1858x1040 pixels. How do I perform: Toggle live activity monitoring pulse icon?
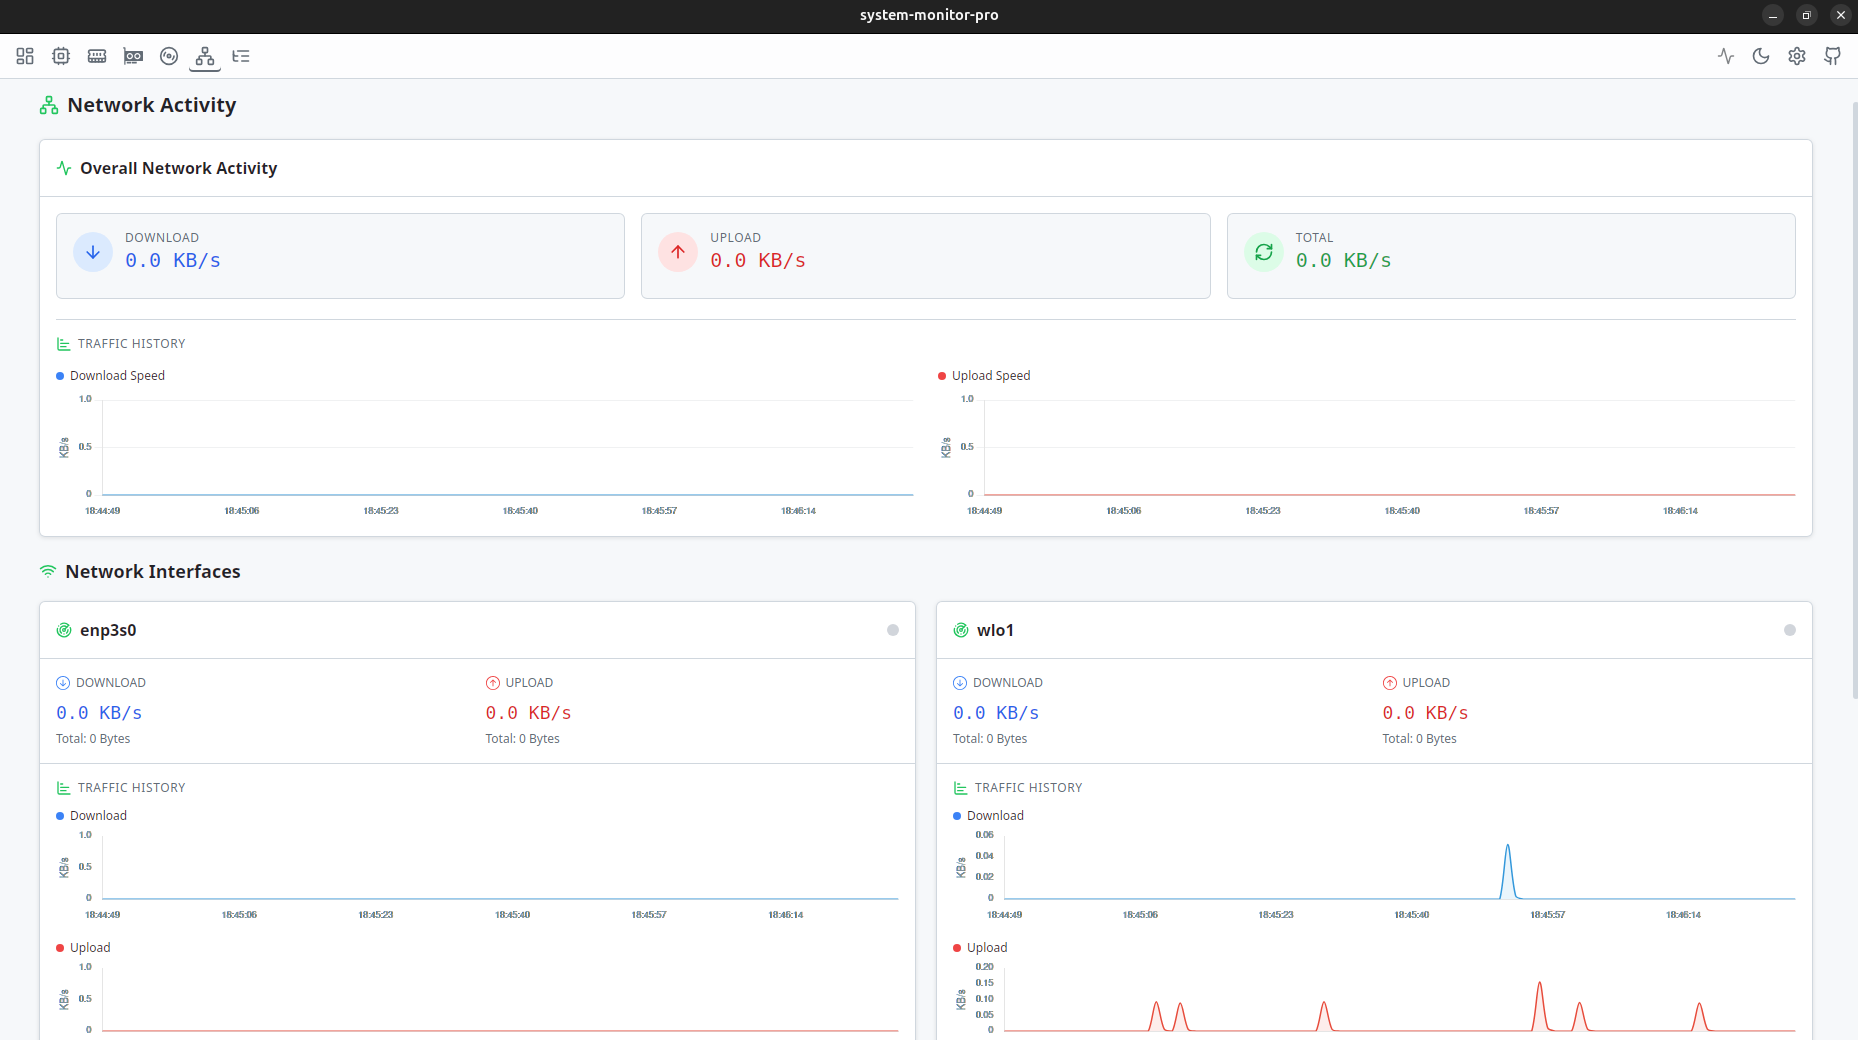pos(1726,57)
